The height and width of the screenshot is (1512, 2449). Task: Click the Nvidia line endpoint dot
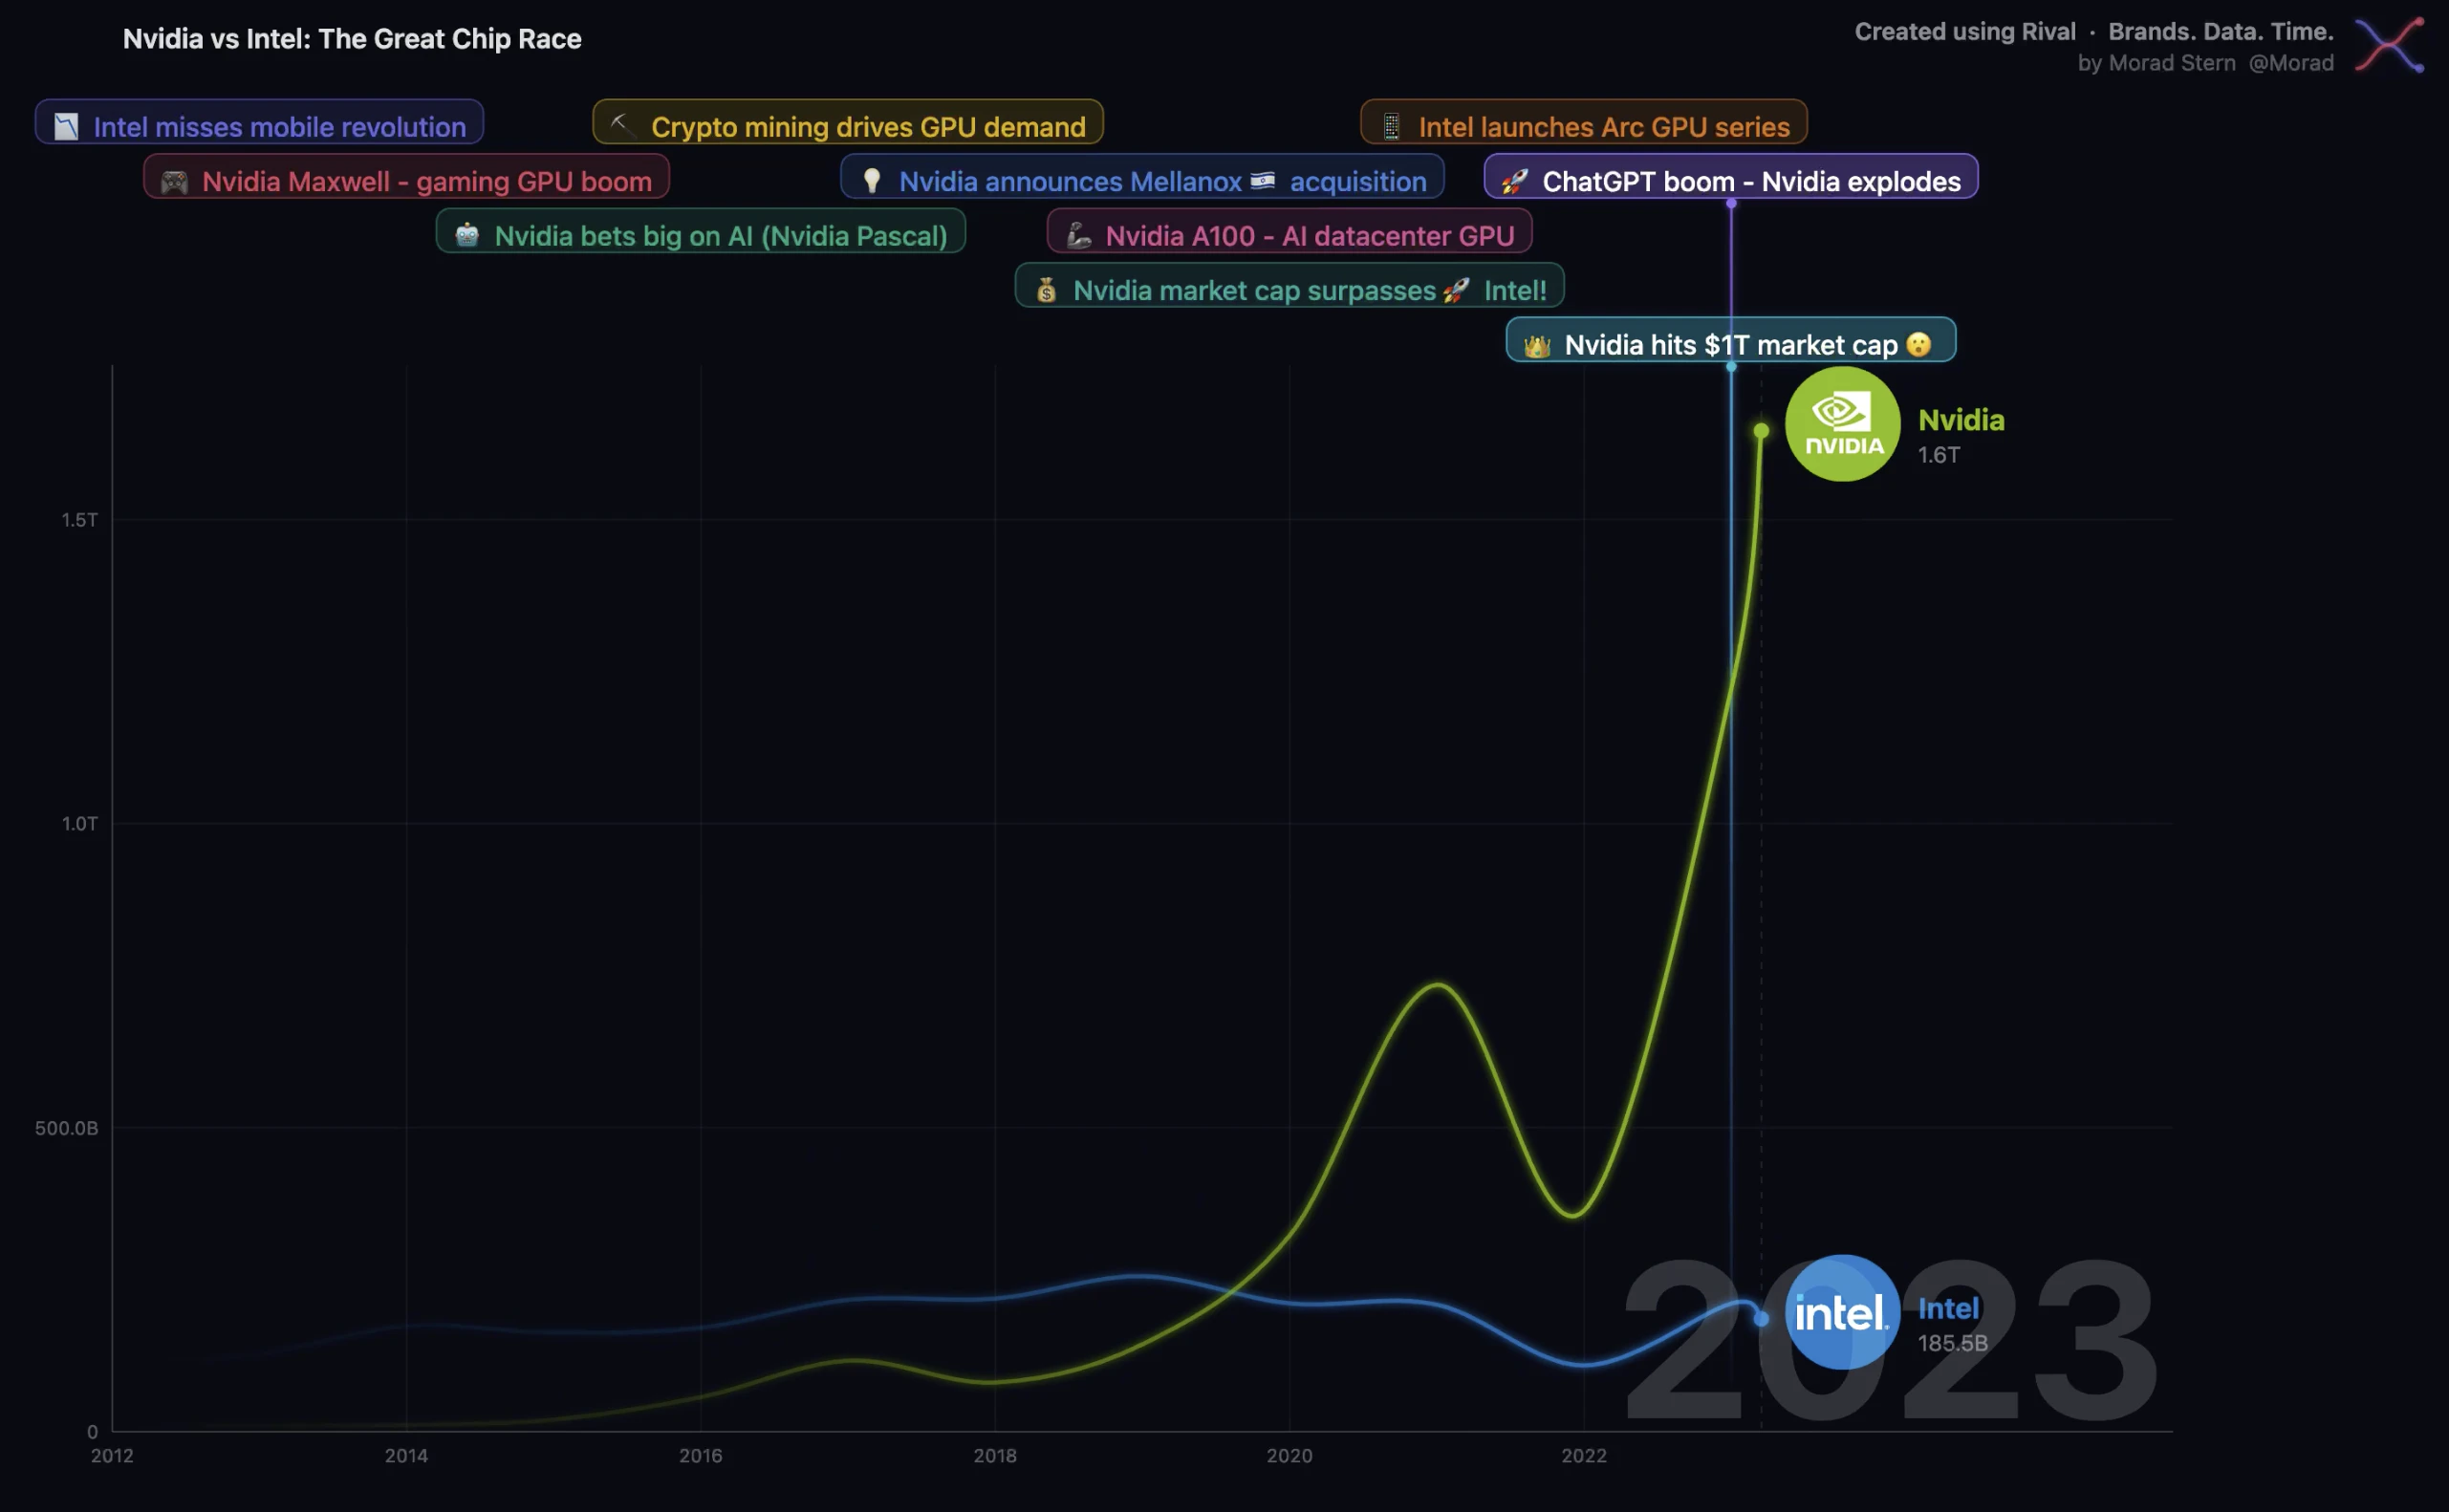(1761, 431)
